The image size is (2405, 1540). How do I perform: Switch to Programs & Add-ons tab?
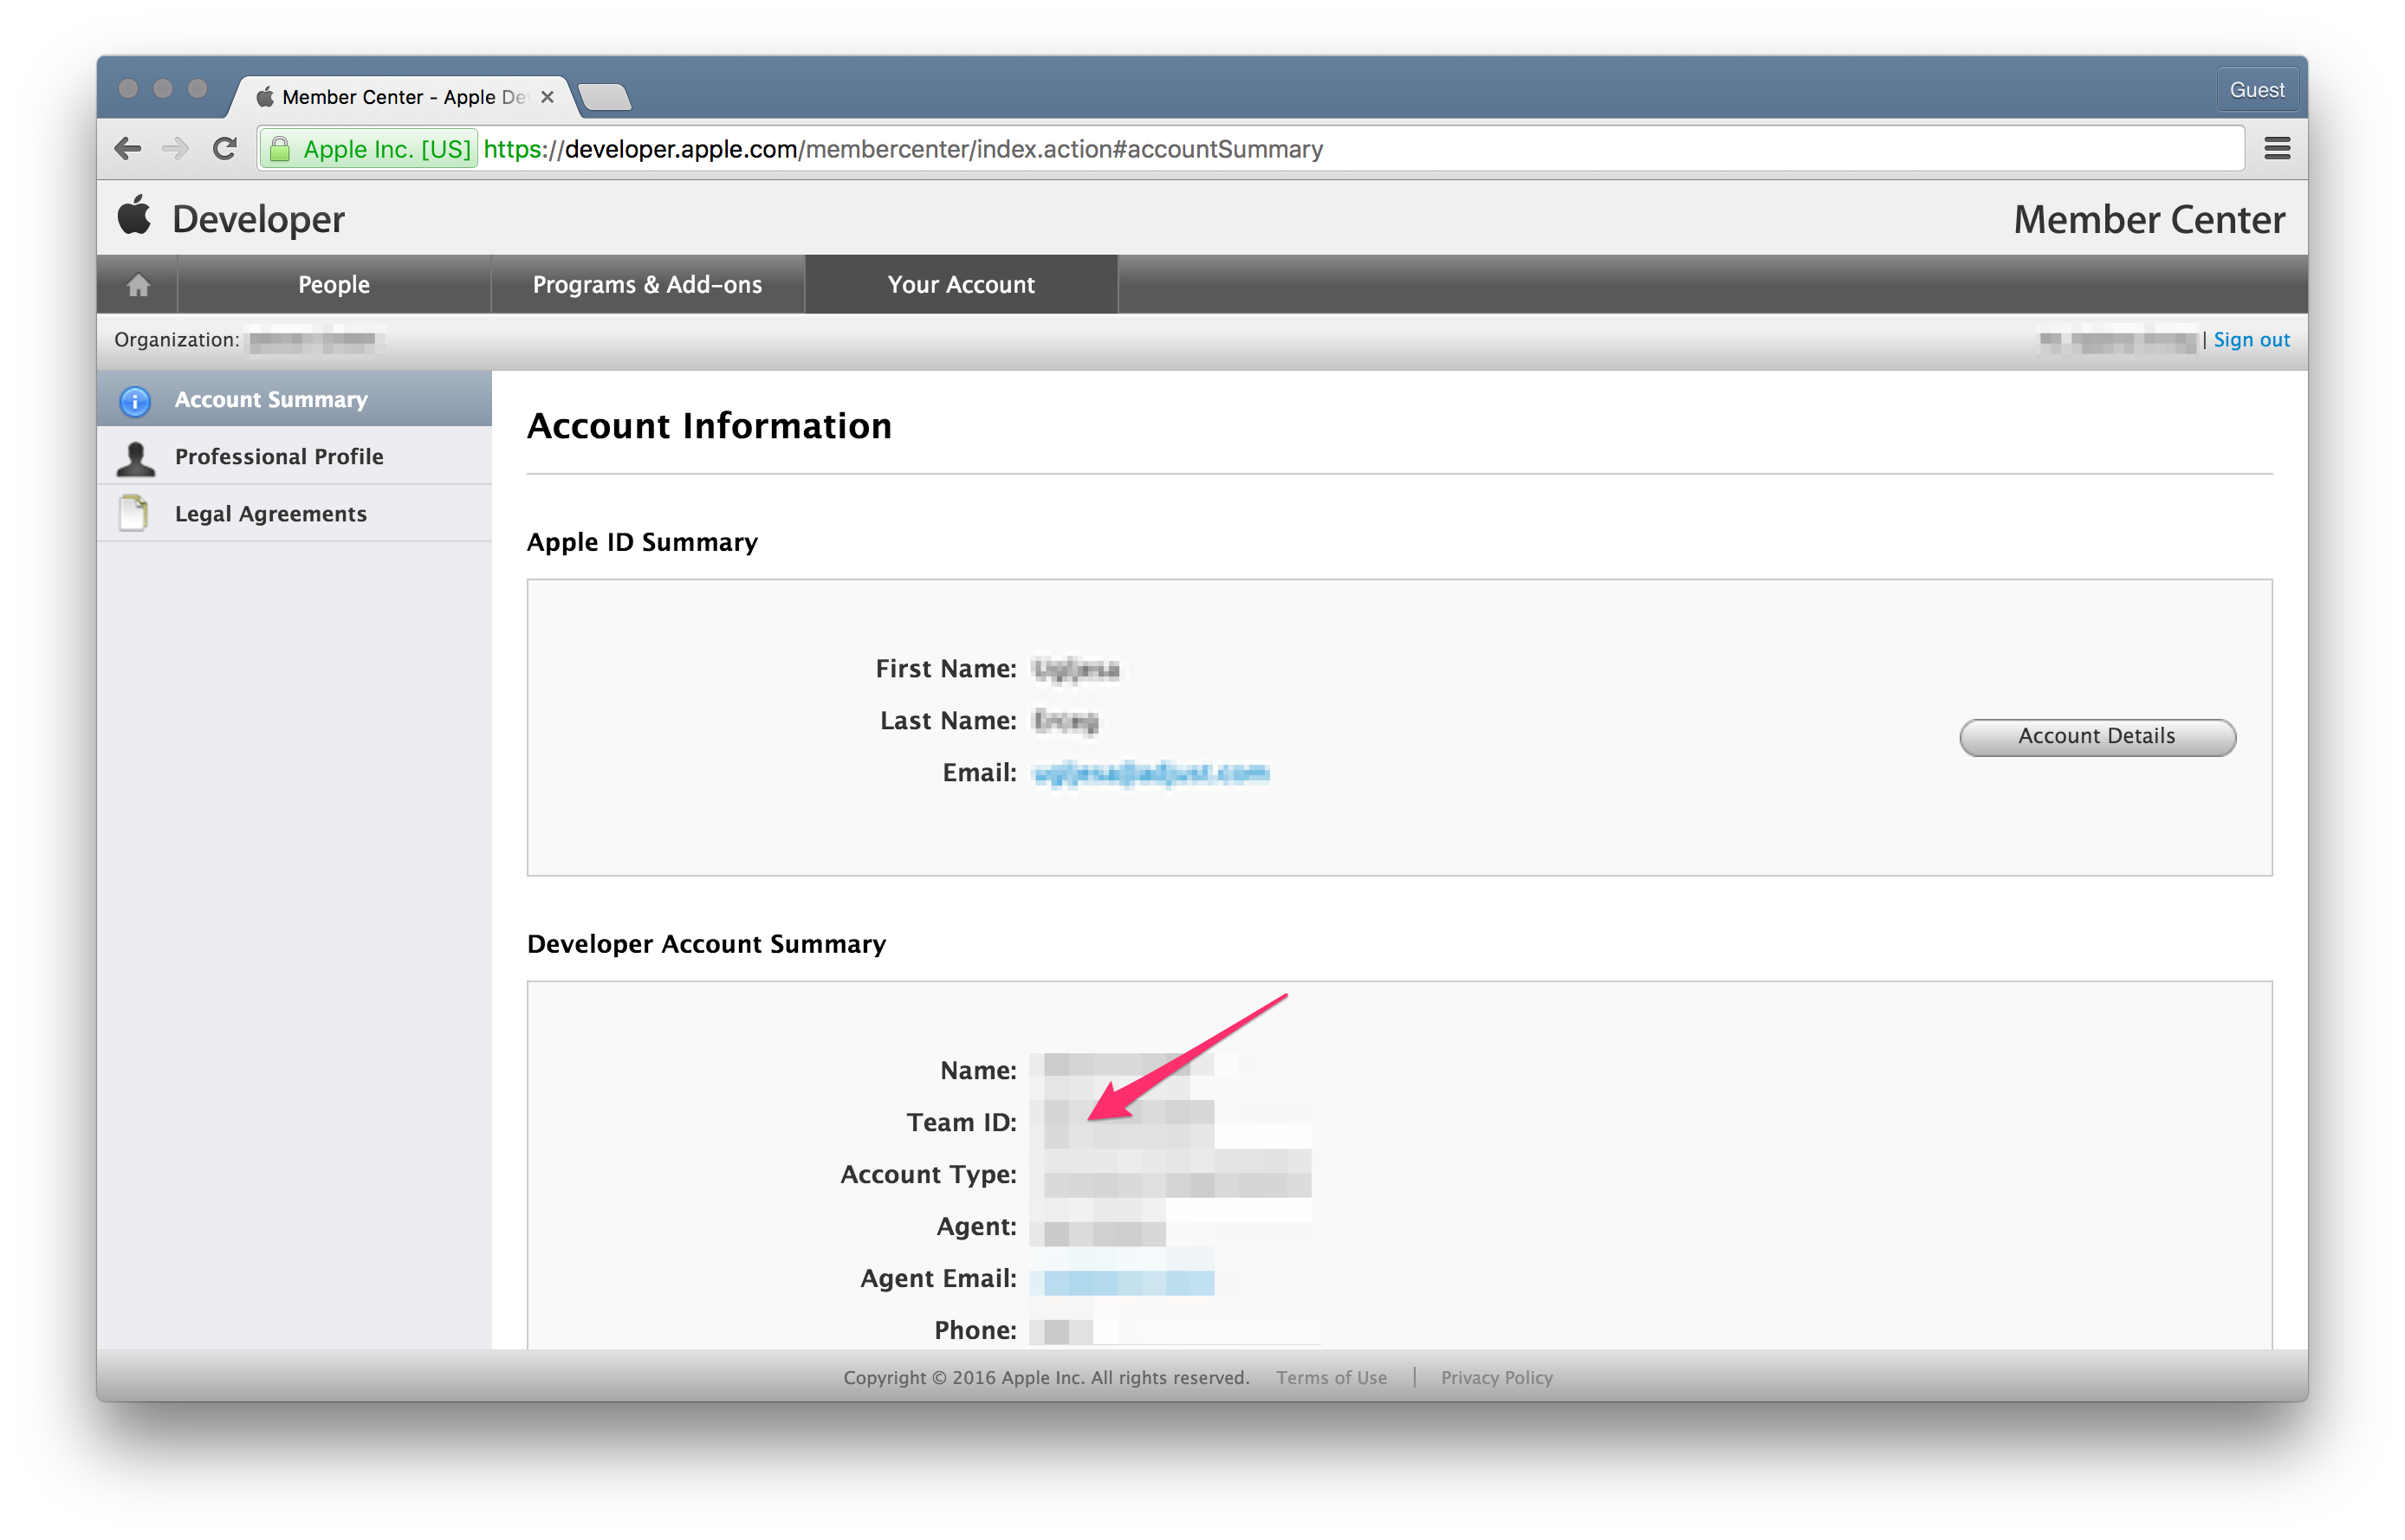point(647,285)
